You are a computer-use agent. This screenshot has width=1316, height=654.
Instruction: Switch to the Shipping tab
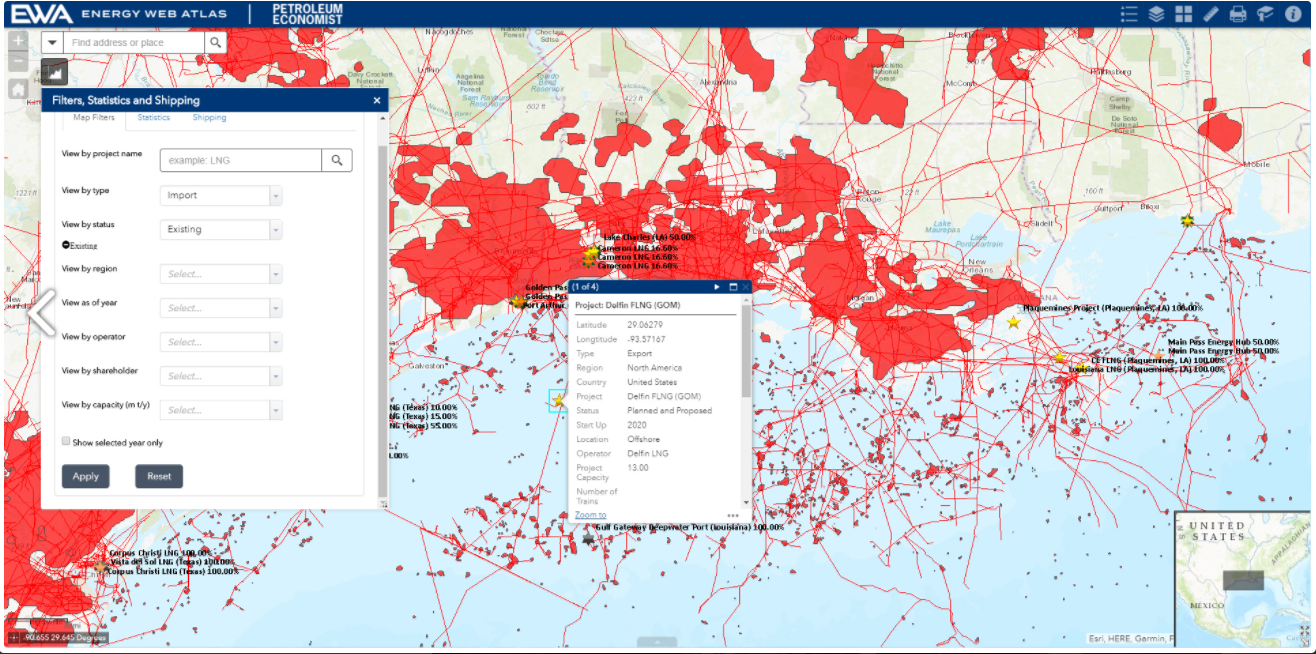(209, 118)
